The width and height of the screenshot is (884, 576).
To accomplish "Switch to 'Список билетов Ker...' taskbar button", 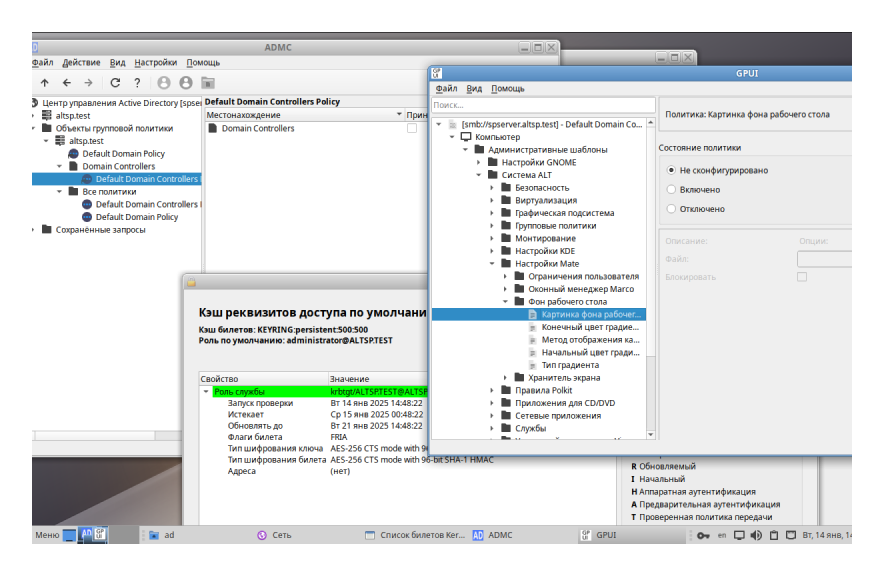I will [415, 535].
